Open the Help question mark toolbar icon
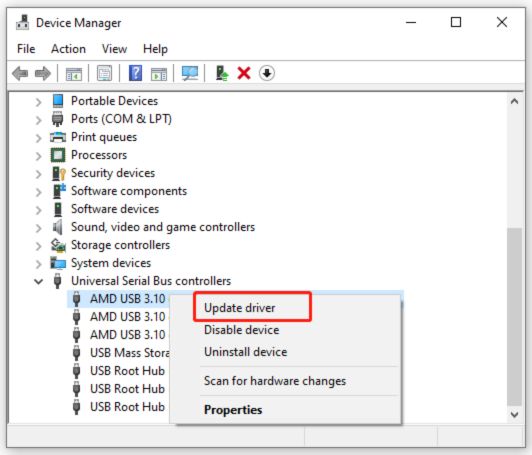Viewport: 532px width, 455px height. (135, 73)
